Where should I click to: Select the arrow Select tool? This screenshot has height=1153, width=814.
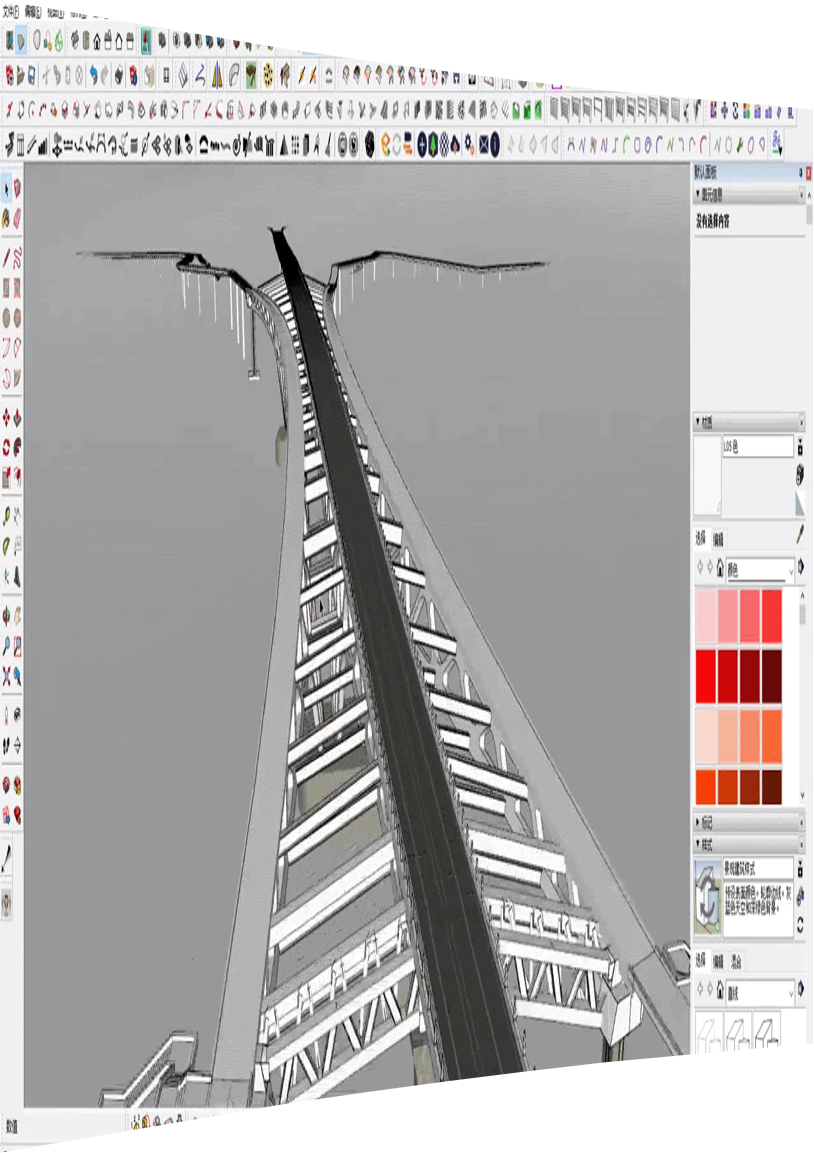point(7,189)
